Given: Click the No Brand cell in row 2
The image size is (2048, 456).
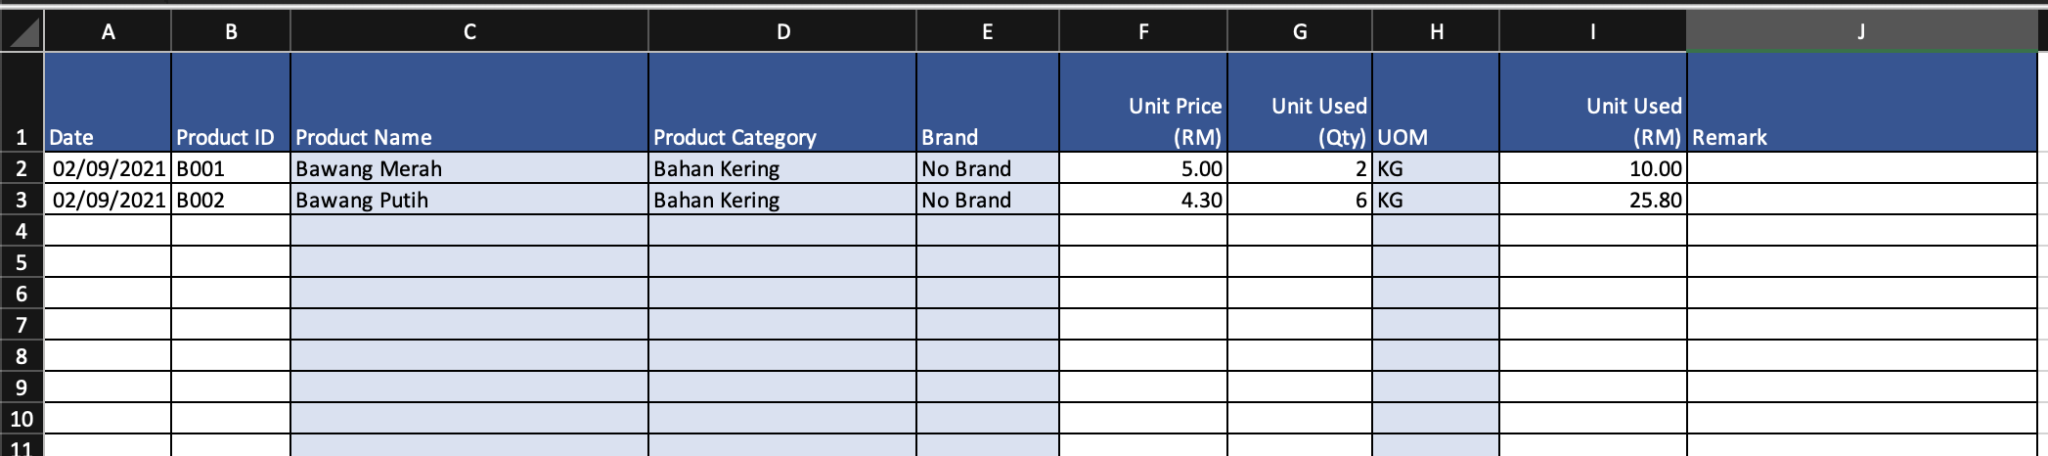Looking at the screenshot, I should pos(987,168).
